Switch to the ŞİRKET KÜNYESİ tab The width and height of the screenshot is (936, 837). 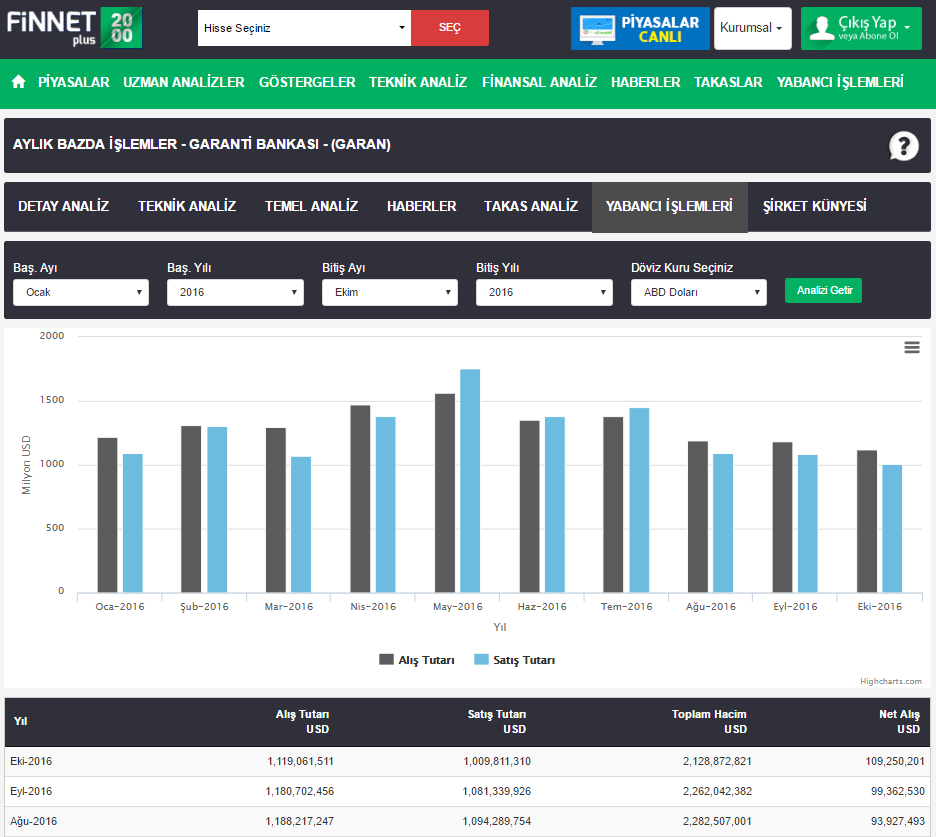click(x=815, y=207)
